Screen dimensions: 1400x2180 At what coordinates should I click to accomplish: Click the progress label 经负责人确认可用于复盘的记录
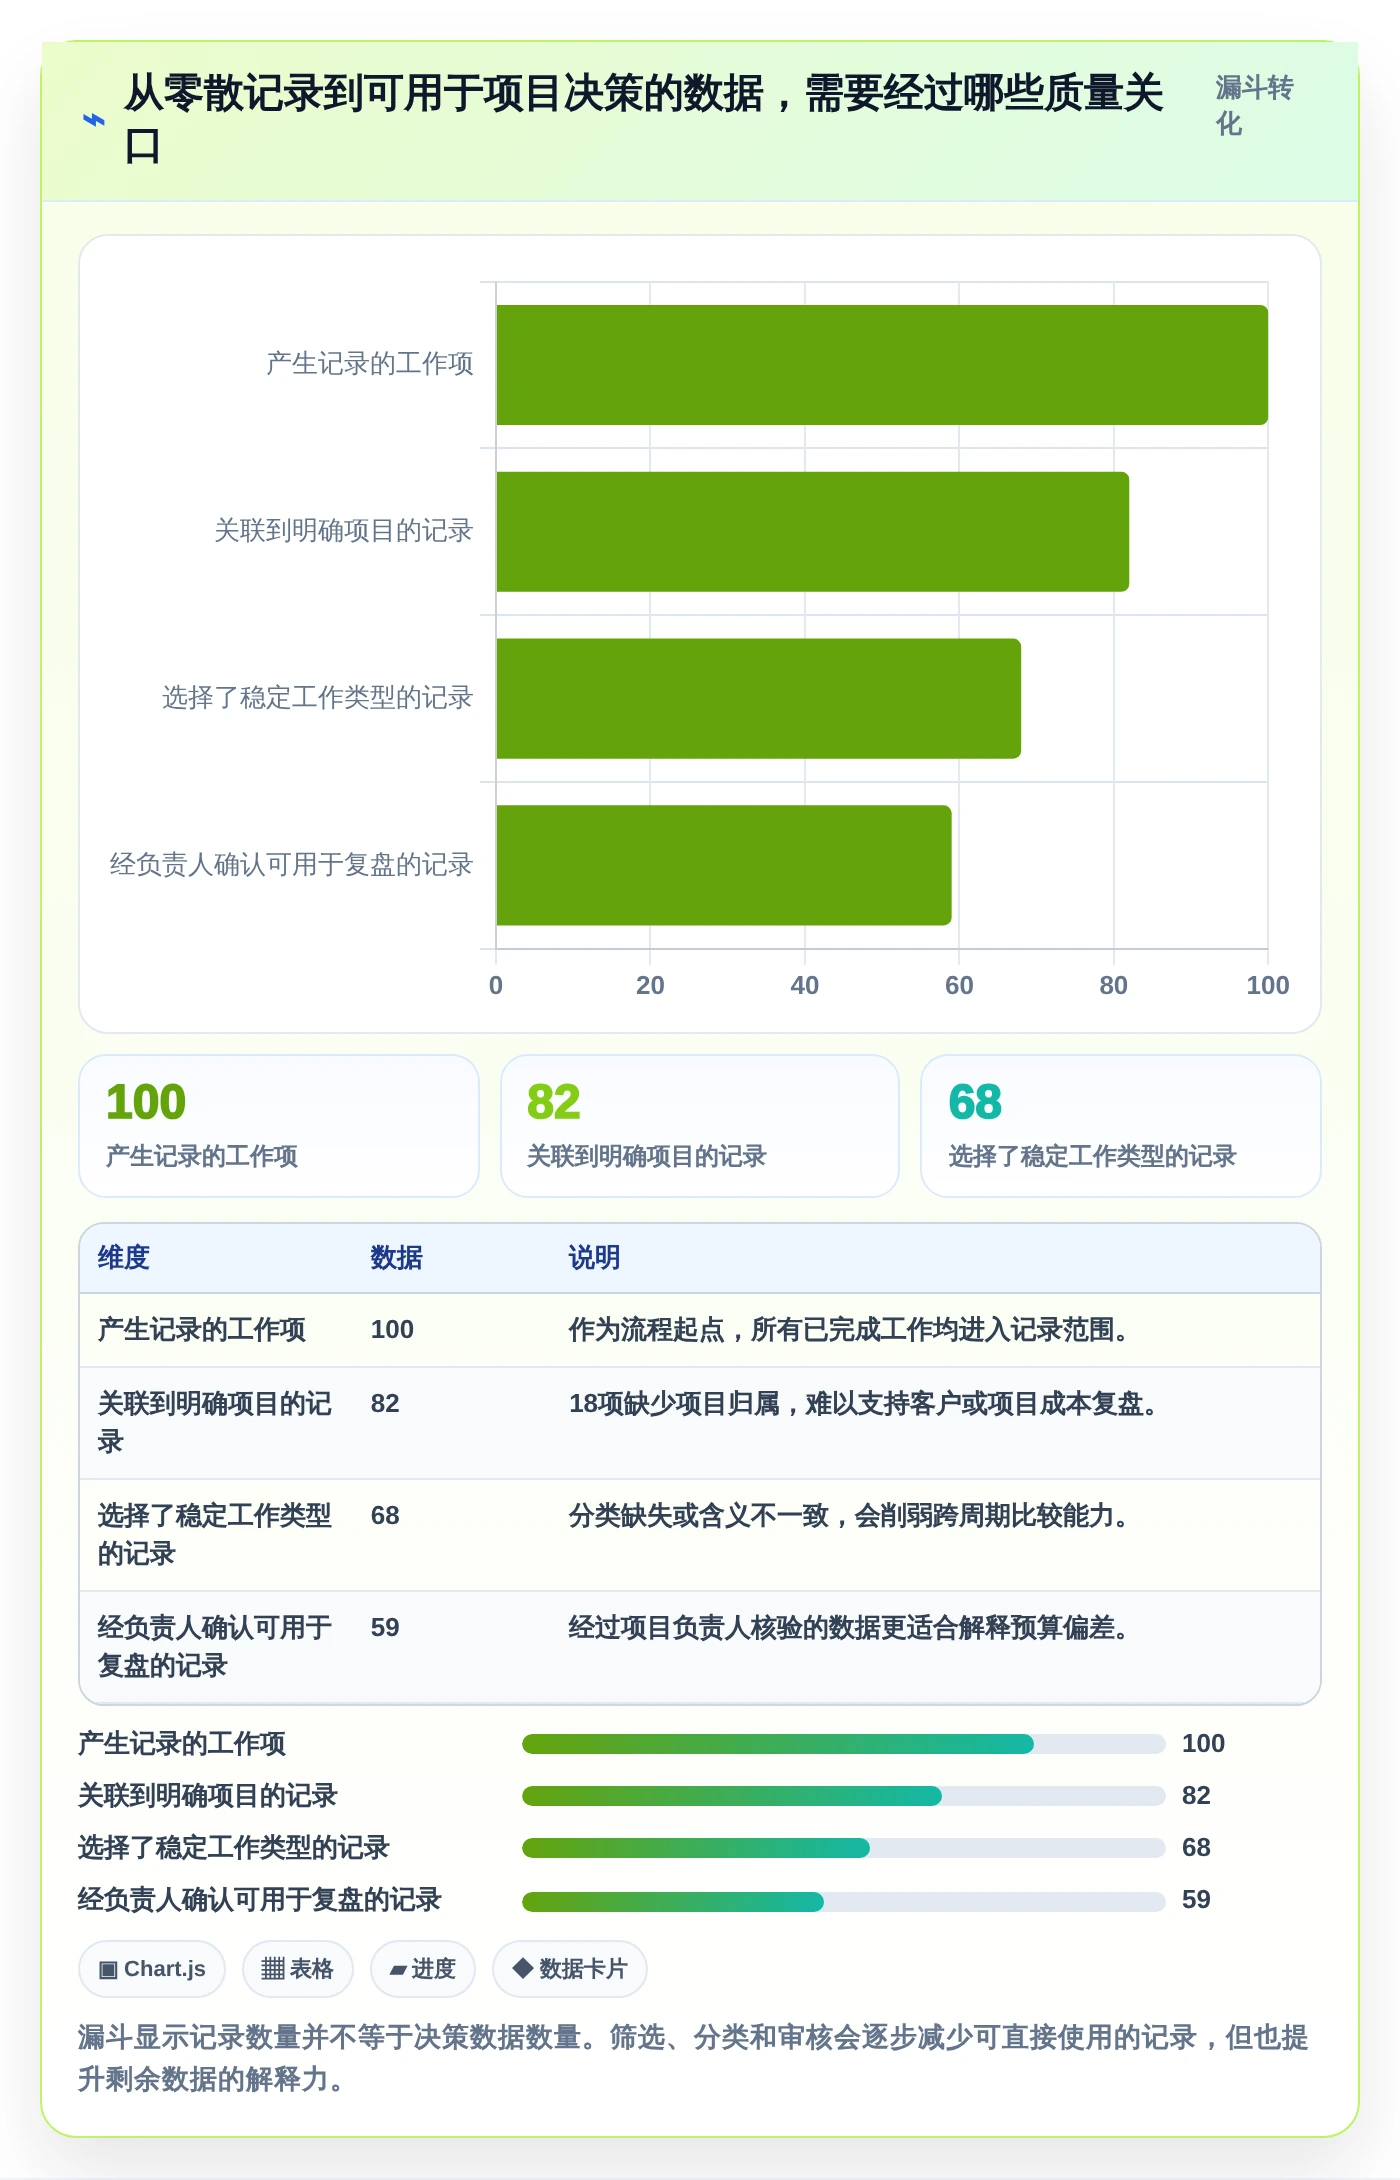point(260,1899)
